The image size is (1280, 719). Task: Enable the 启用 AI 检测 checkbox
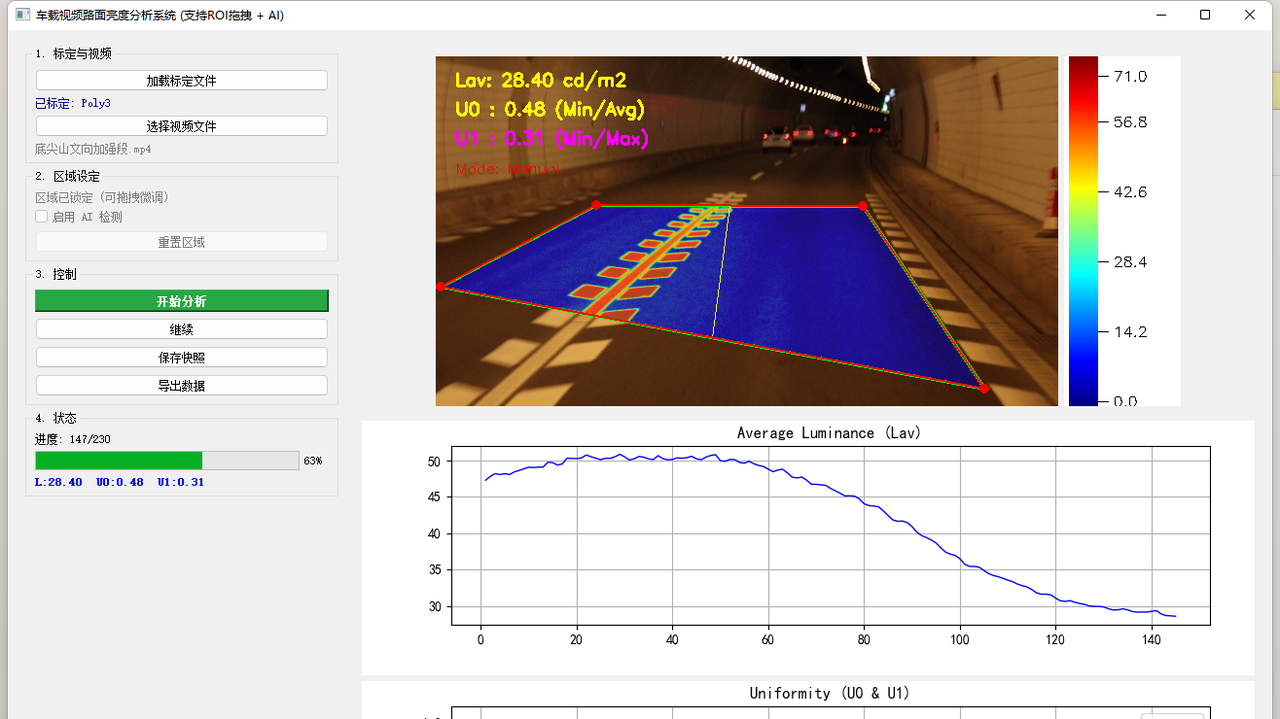pos(42,217)
